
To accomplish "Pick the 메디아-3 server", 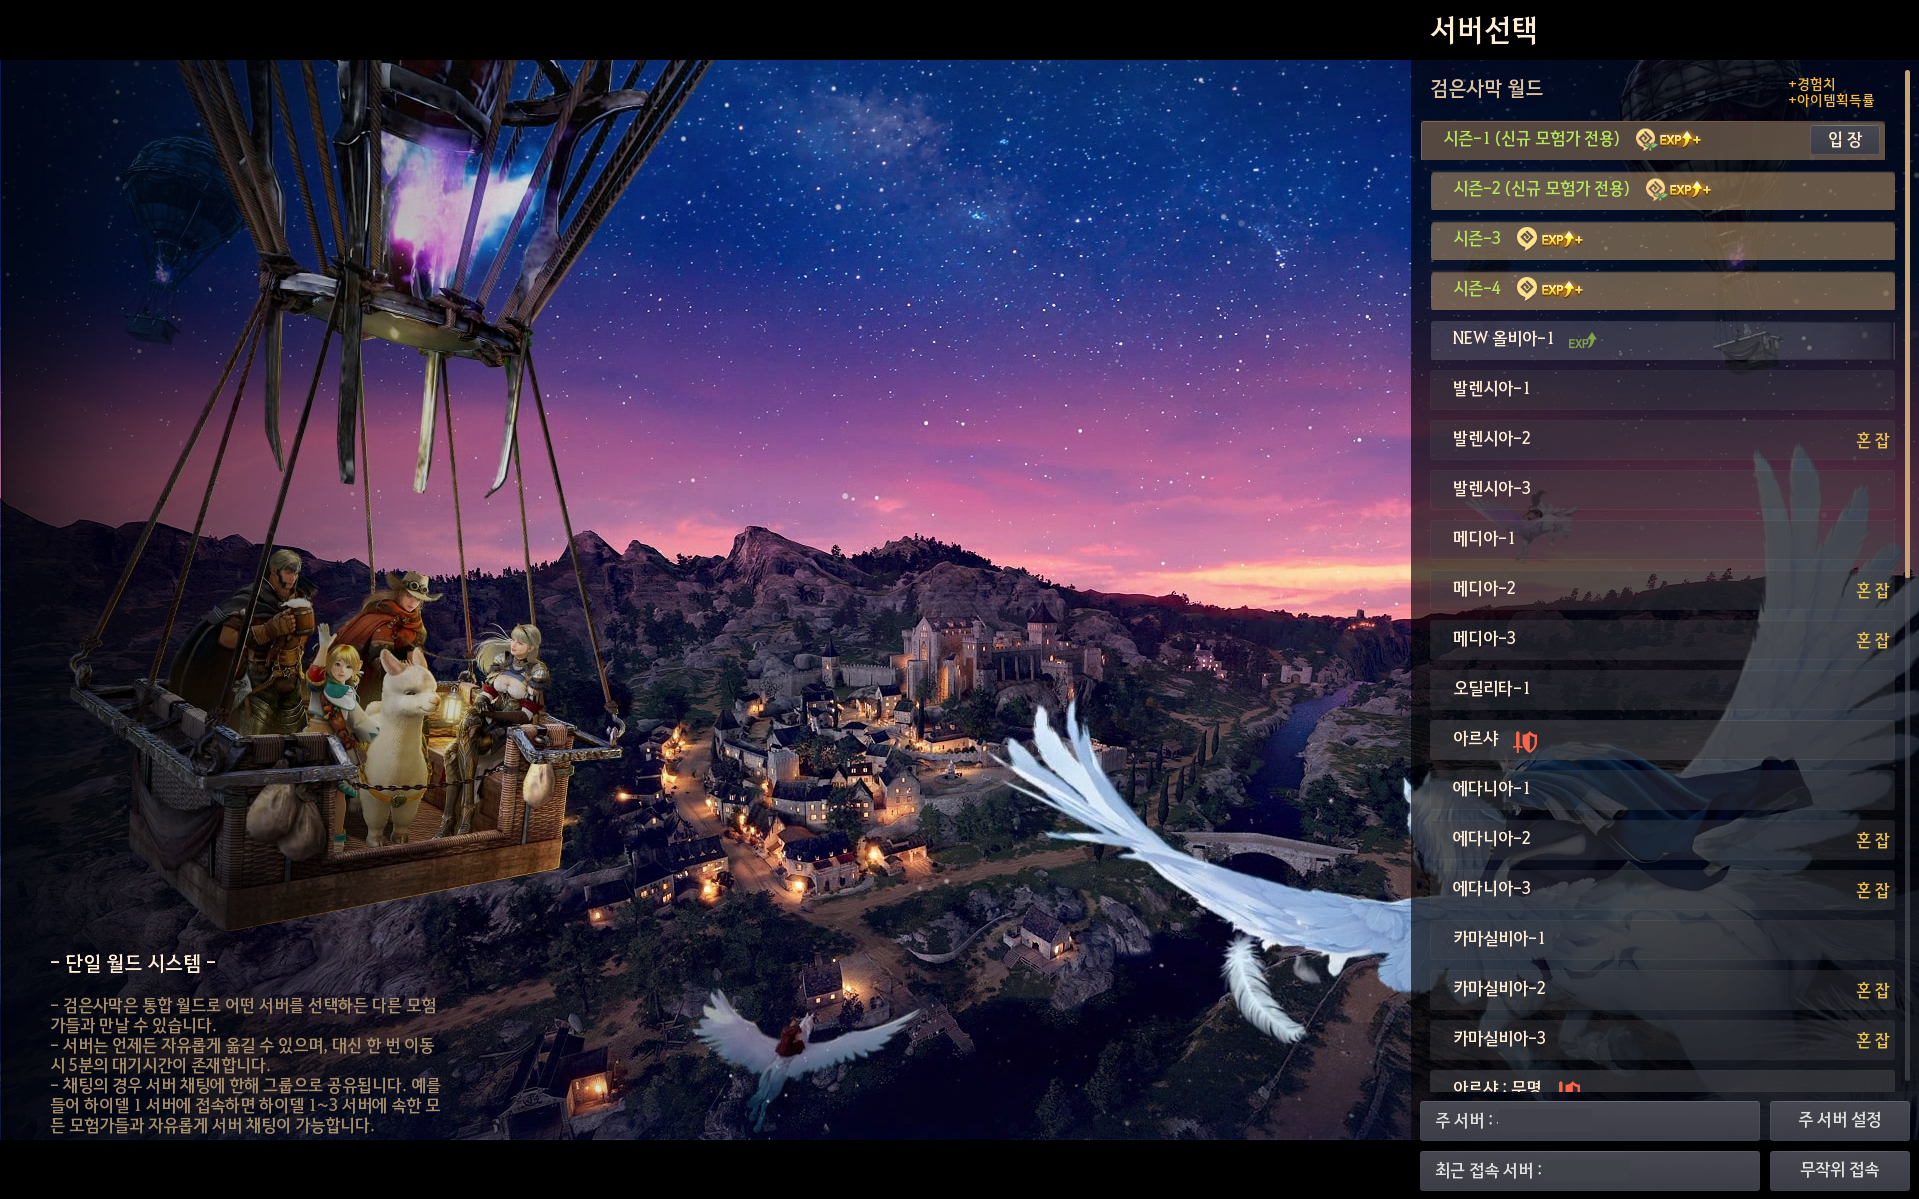I will click(1662, 640).
